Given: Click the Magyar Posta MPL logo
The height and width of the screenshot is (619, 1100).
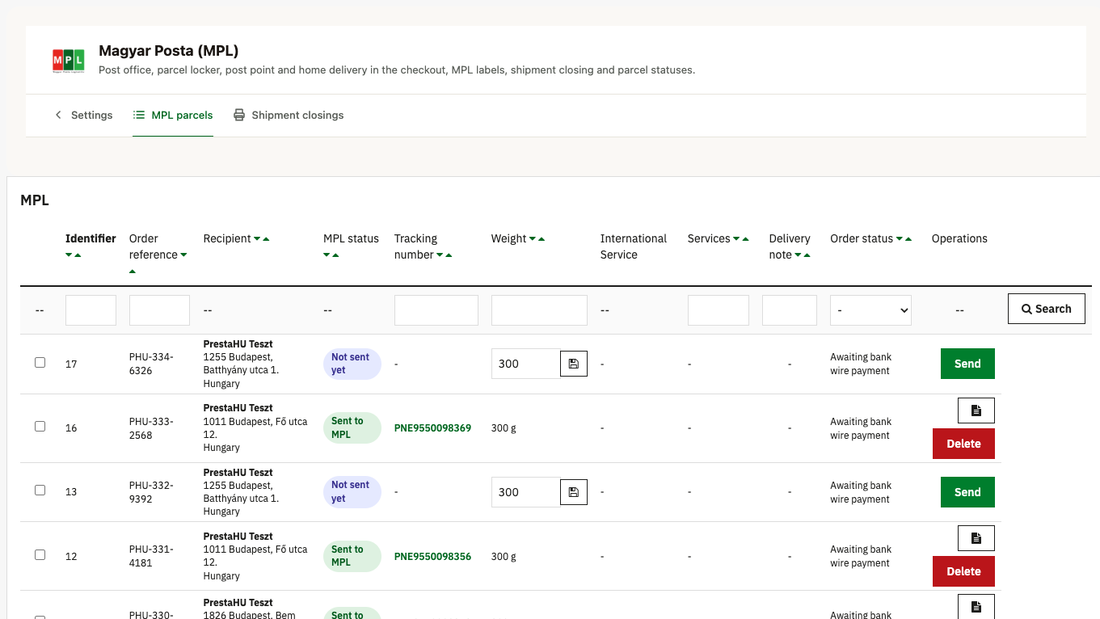Looking at the screenshot, I should click(68, 60).
